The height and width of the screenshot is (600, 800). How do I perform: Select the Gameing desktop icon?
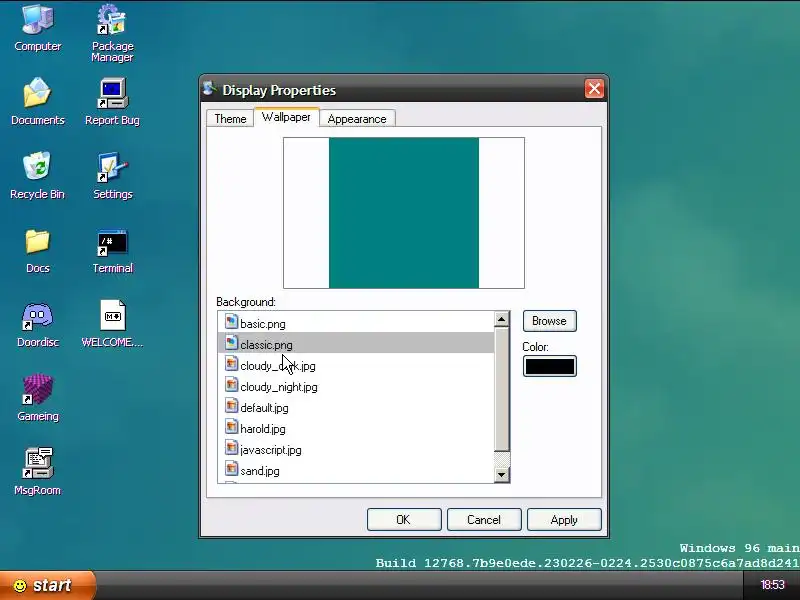coord(38,398)
